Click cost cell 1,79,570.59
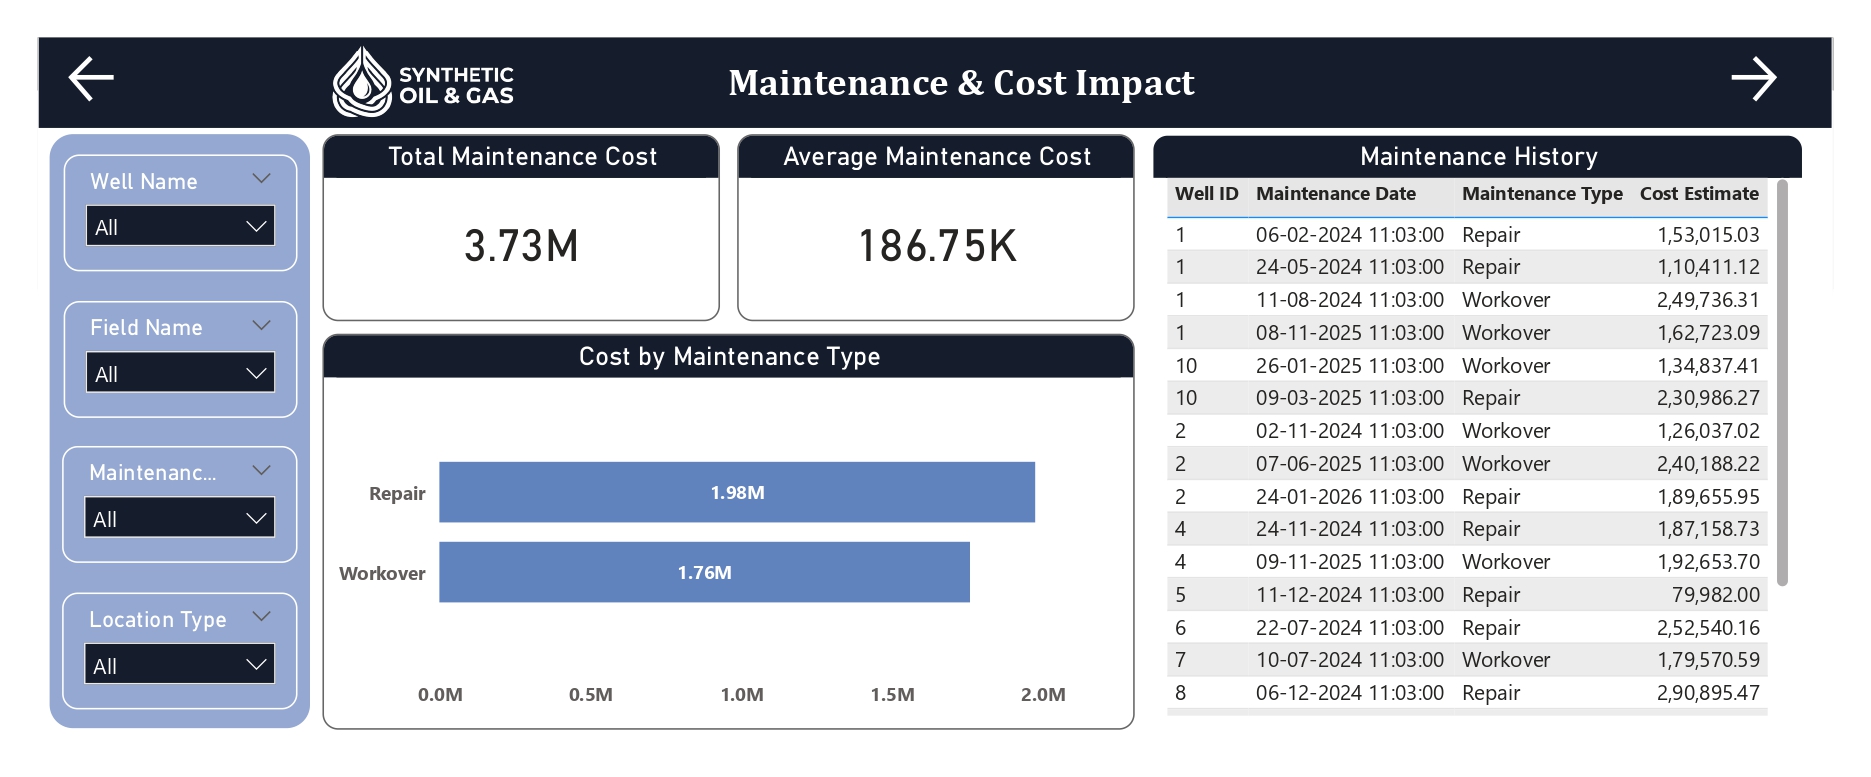The height and width of the screenshot is (777, 1871). (1708, 660)
